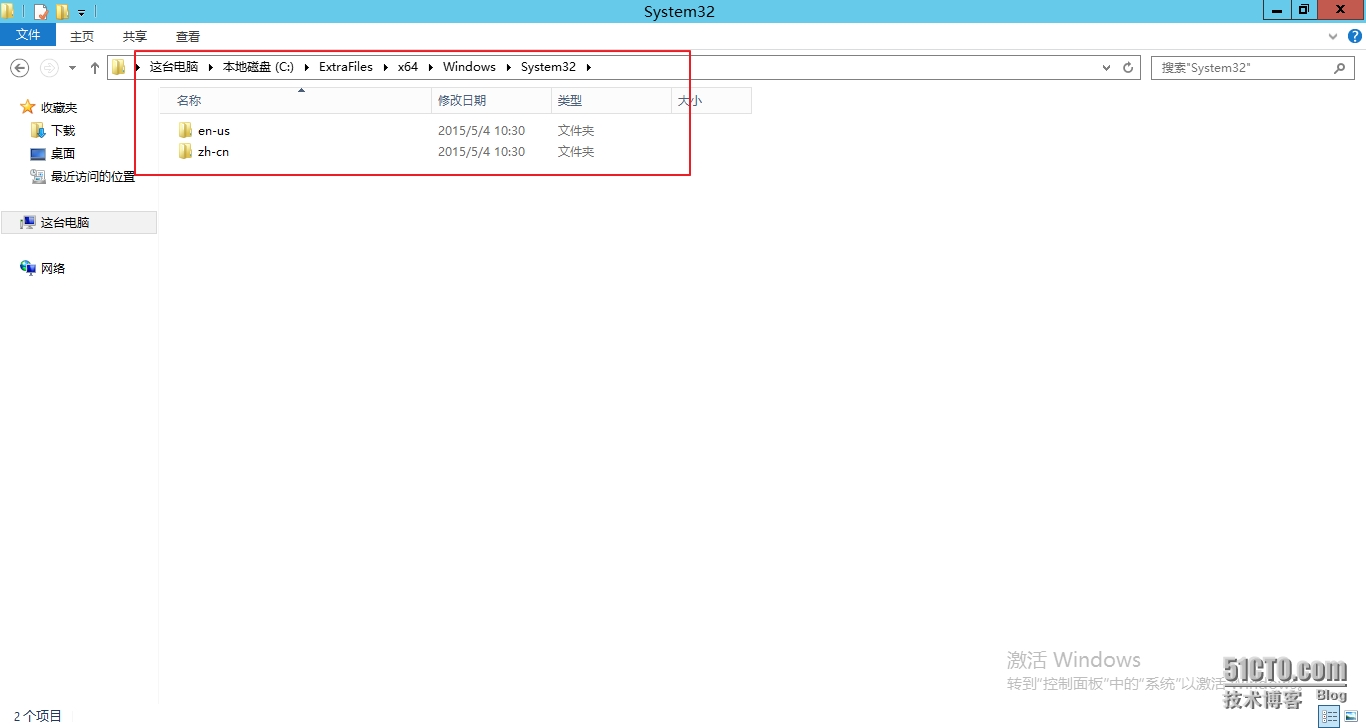
Task: Expand the arrow after ExtraFiles breadcrumb
Action: coord(386,67)
